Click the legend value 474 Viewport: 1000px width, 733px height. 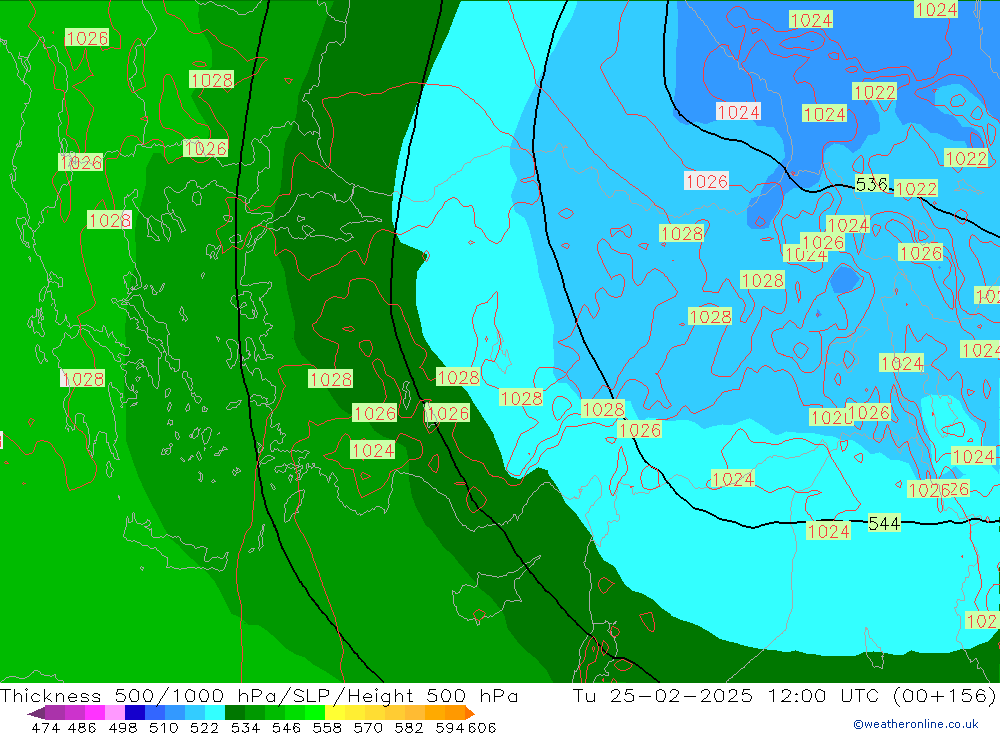tap(45, 727)
